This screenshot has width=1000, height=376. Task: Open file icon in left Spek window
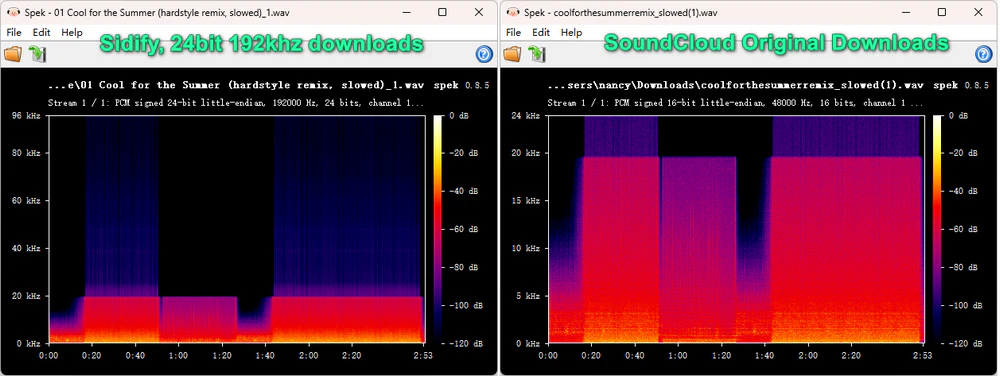[x=13, y=54]
